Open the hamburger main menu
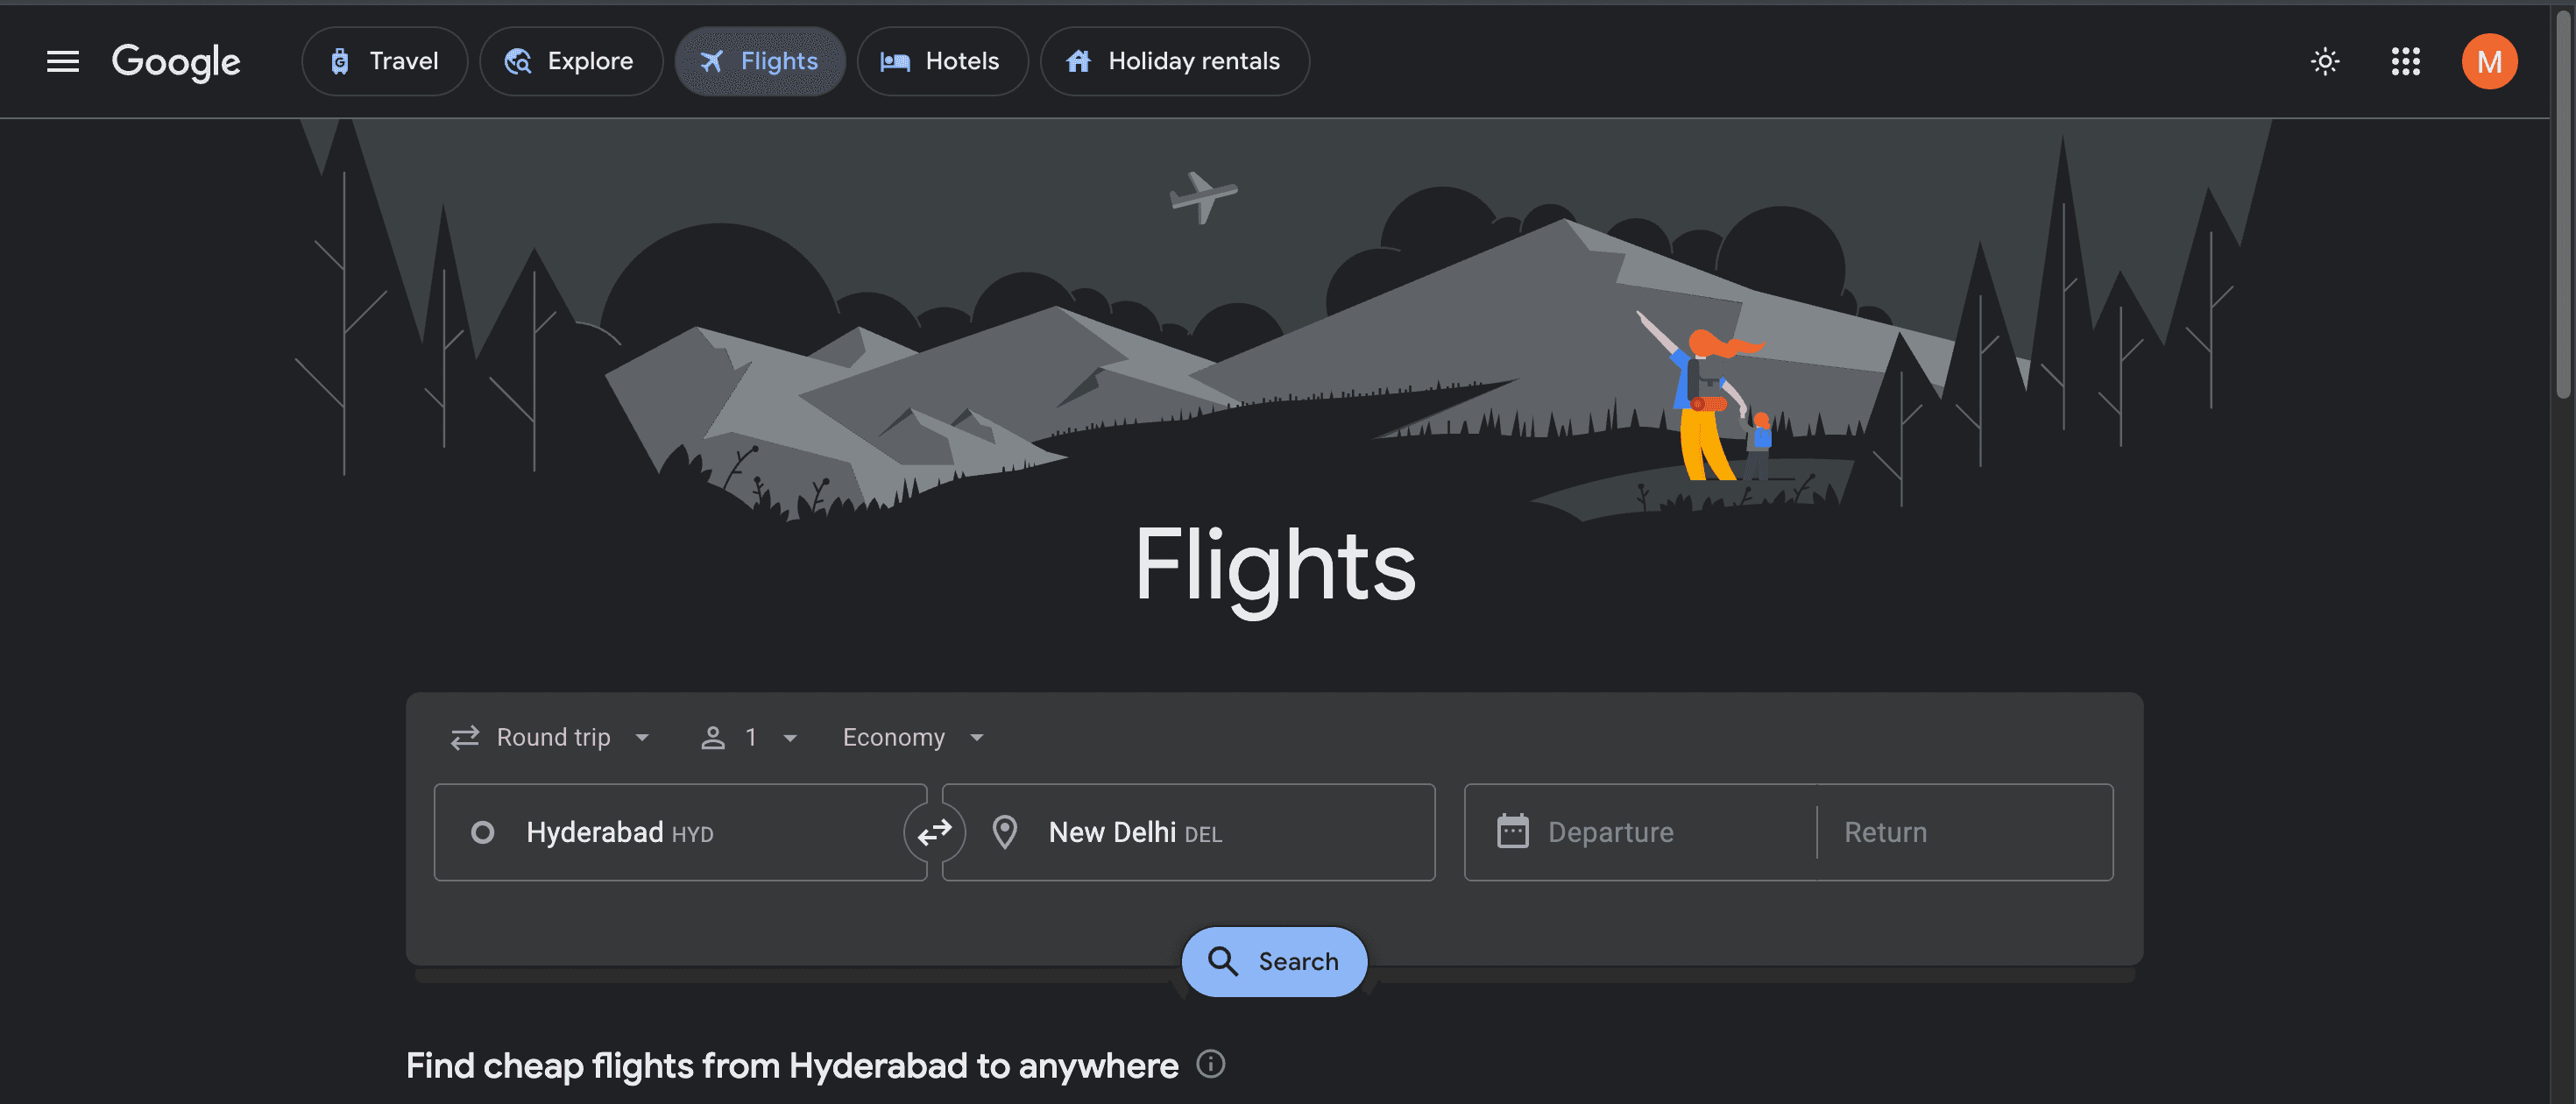2576x1104 pixels. coord(62,61)
